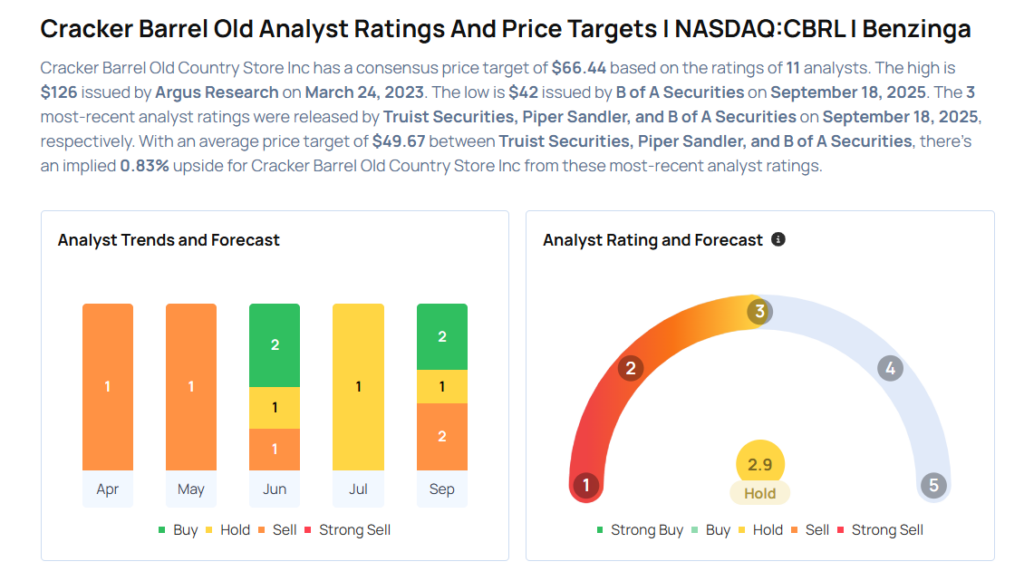This screenshot has height=581, width=1024.
Task: Click gauge marker number 3
Action: click(x=760, y=312)
